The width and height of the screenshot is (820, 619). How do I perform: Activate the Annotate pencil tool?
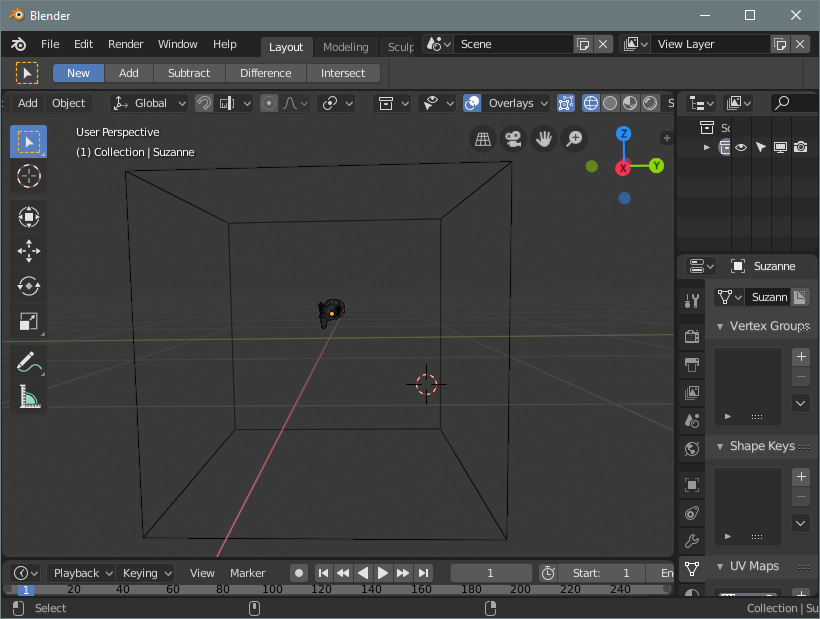coord(28,362)
